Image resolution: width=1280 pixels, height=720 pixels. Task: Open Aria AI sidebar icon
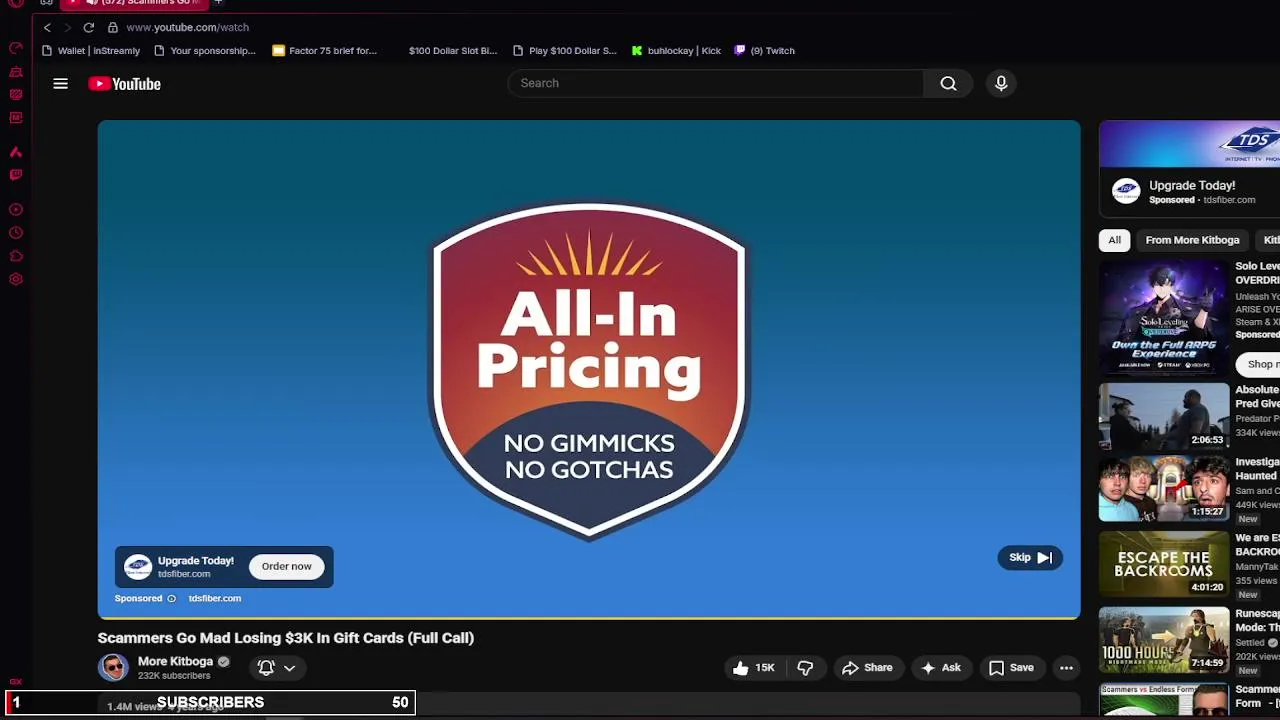(x=16, y=151)
